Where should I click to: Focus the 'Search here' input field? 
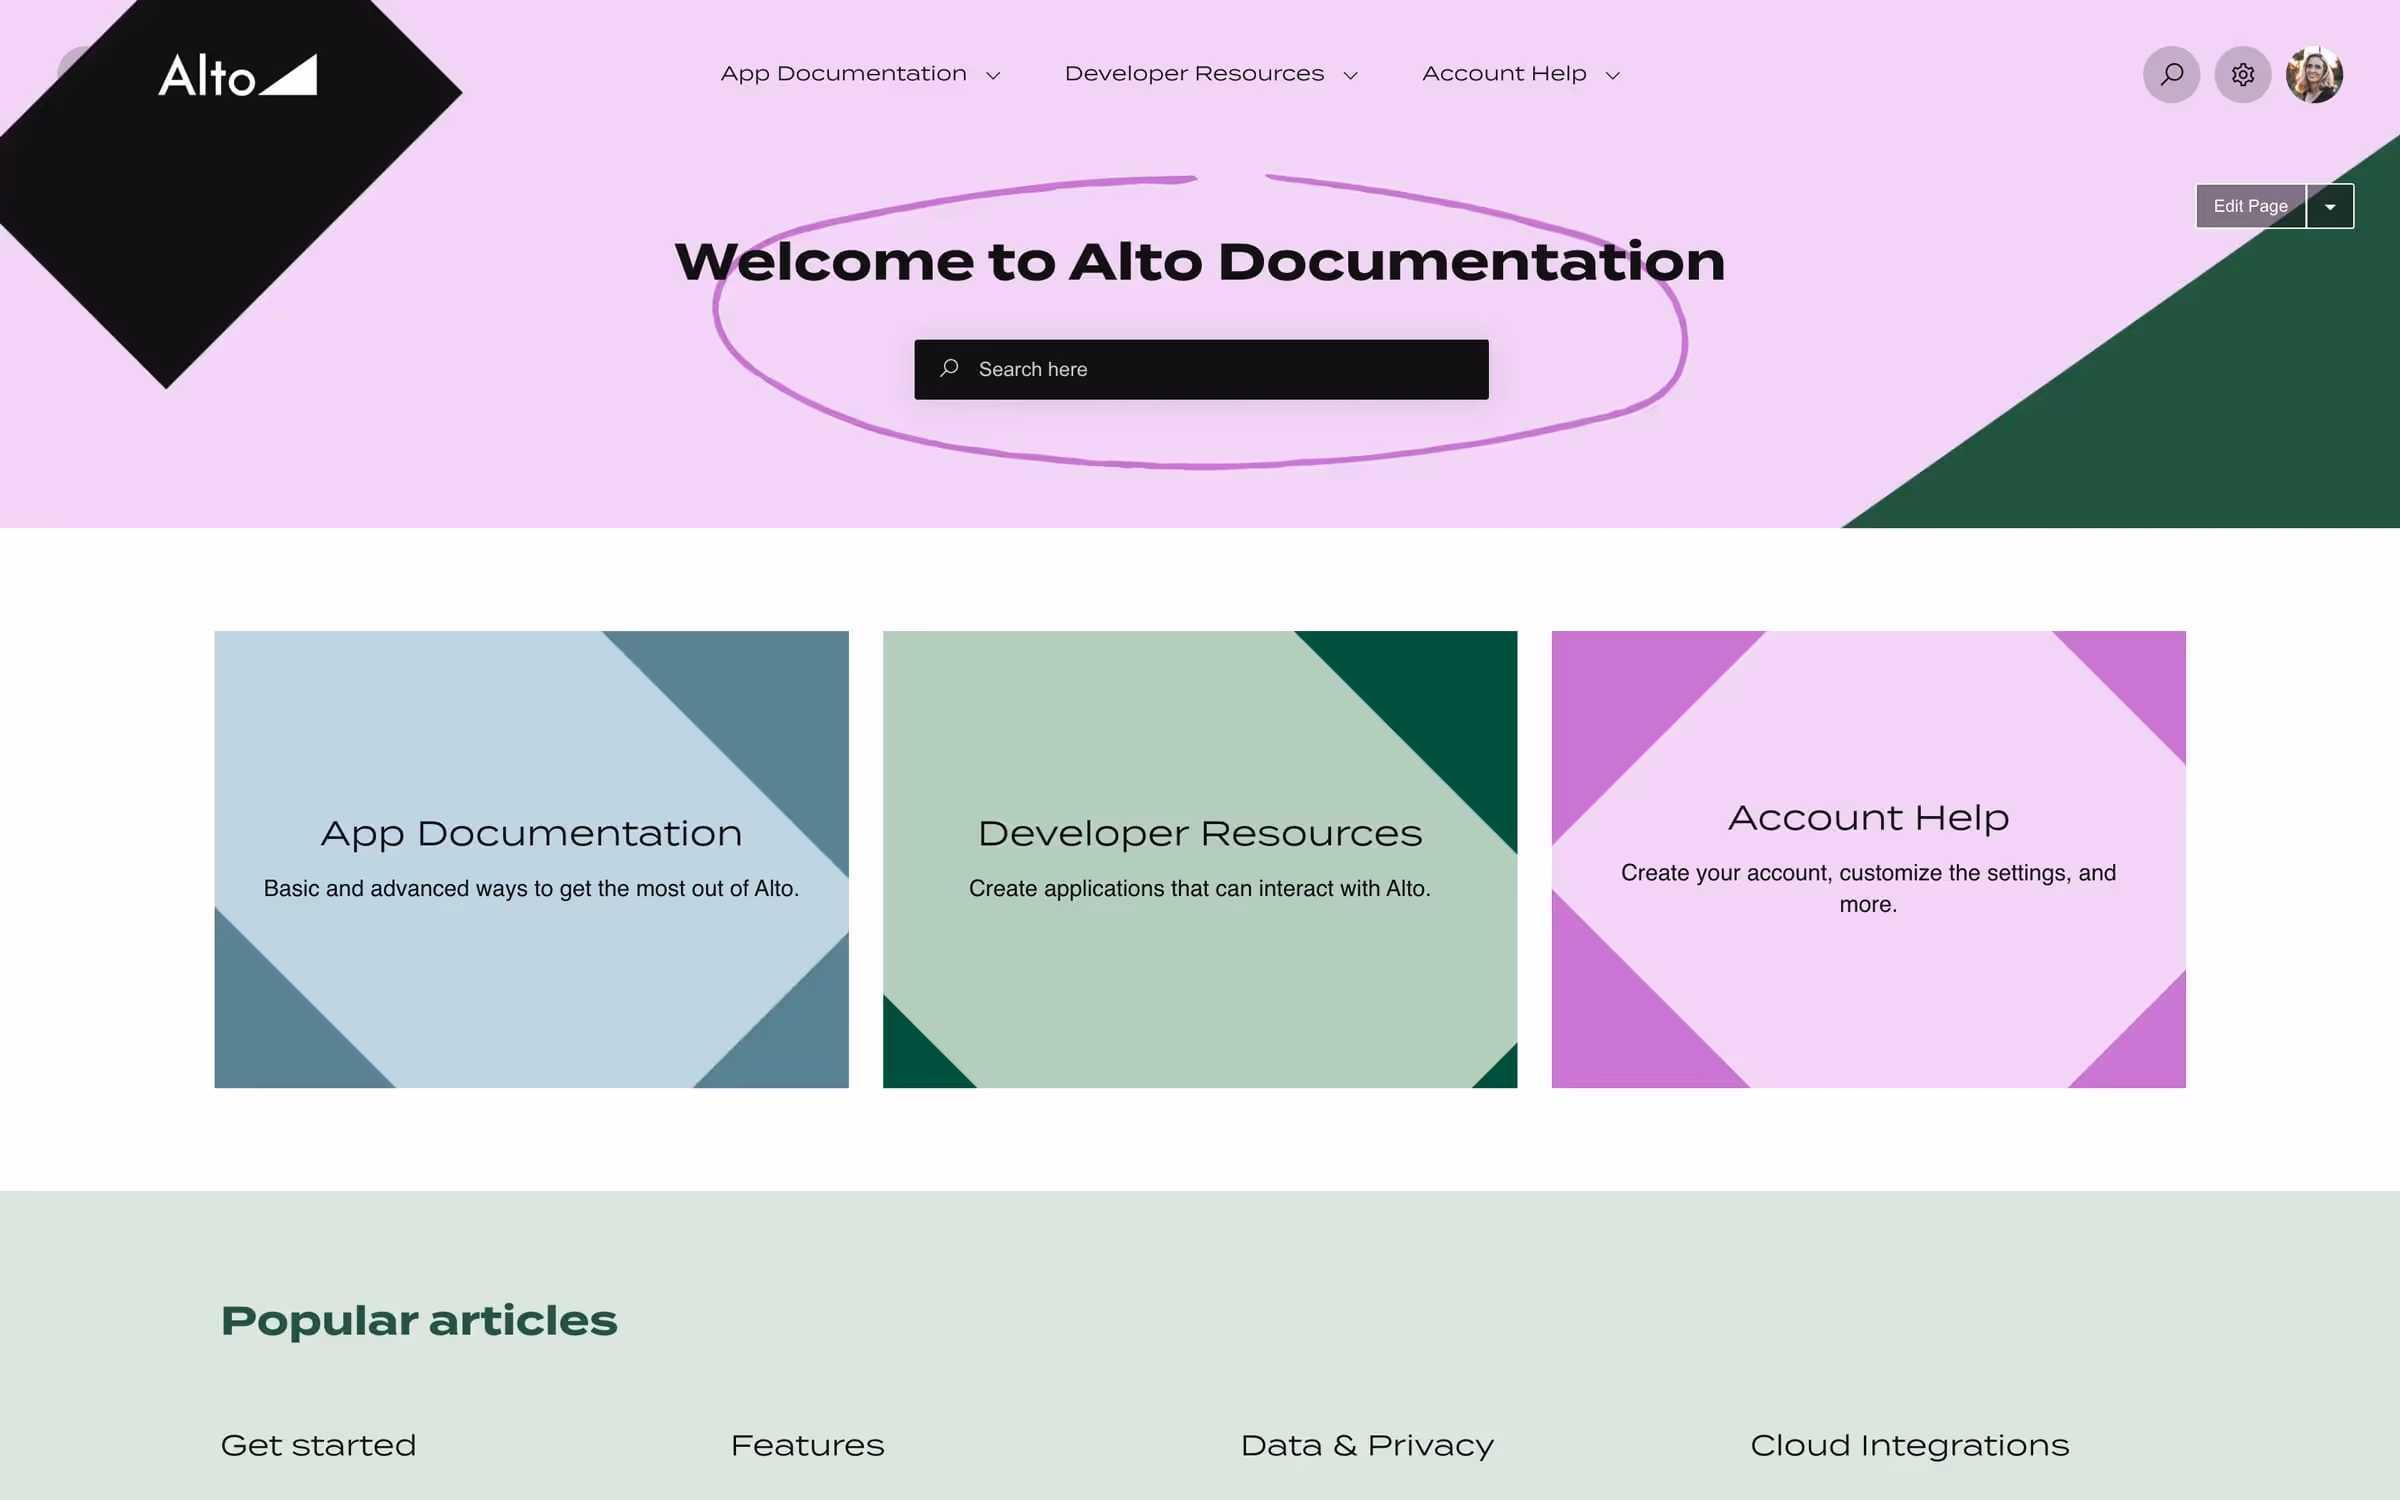(x=1220, y=369)
